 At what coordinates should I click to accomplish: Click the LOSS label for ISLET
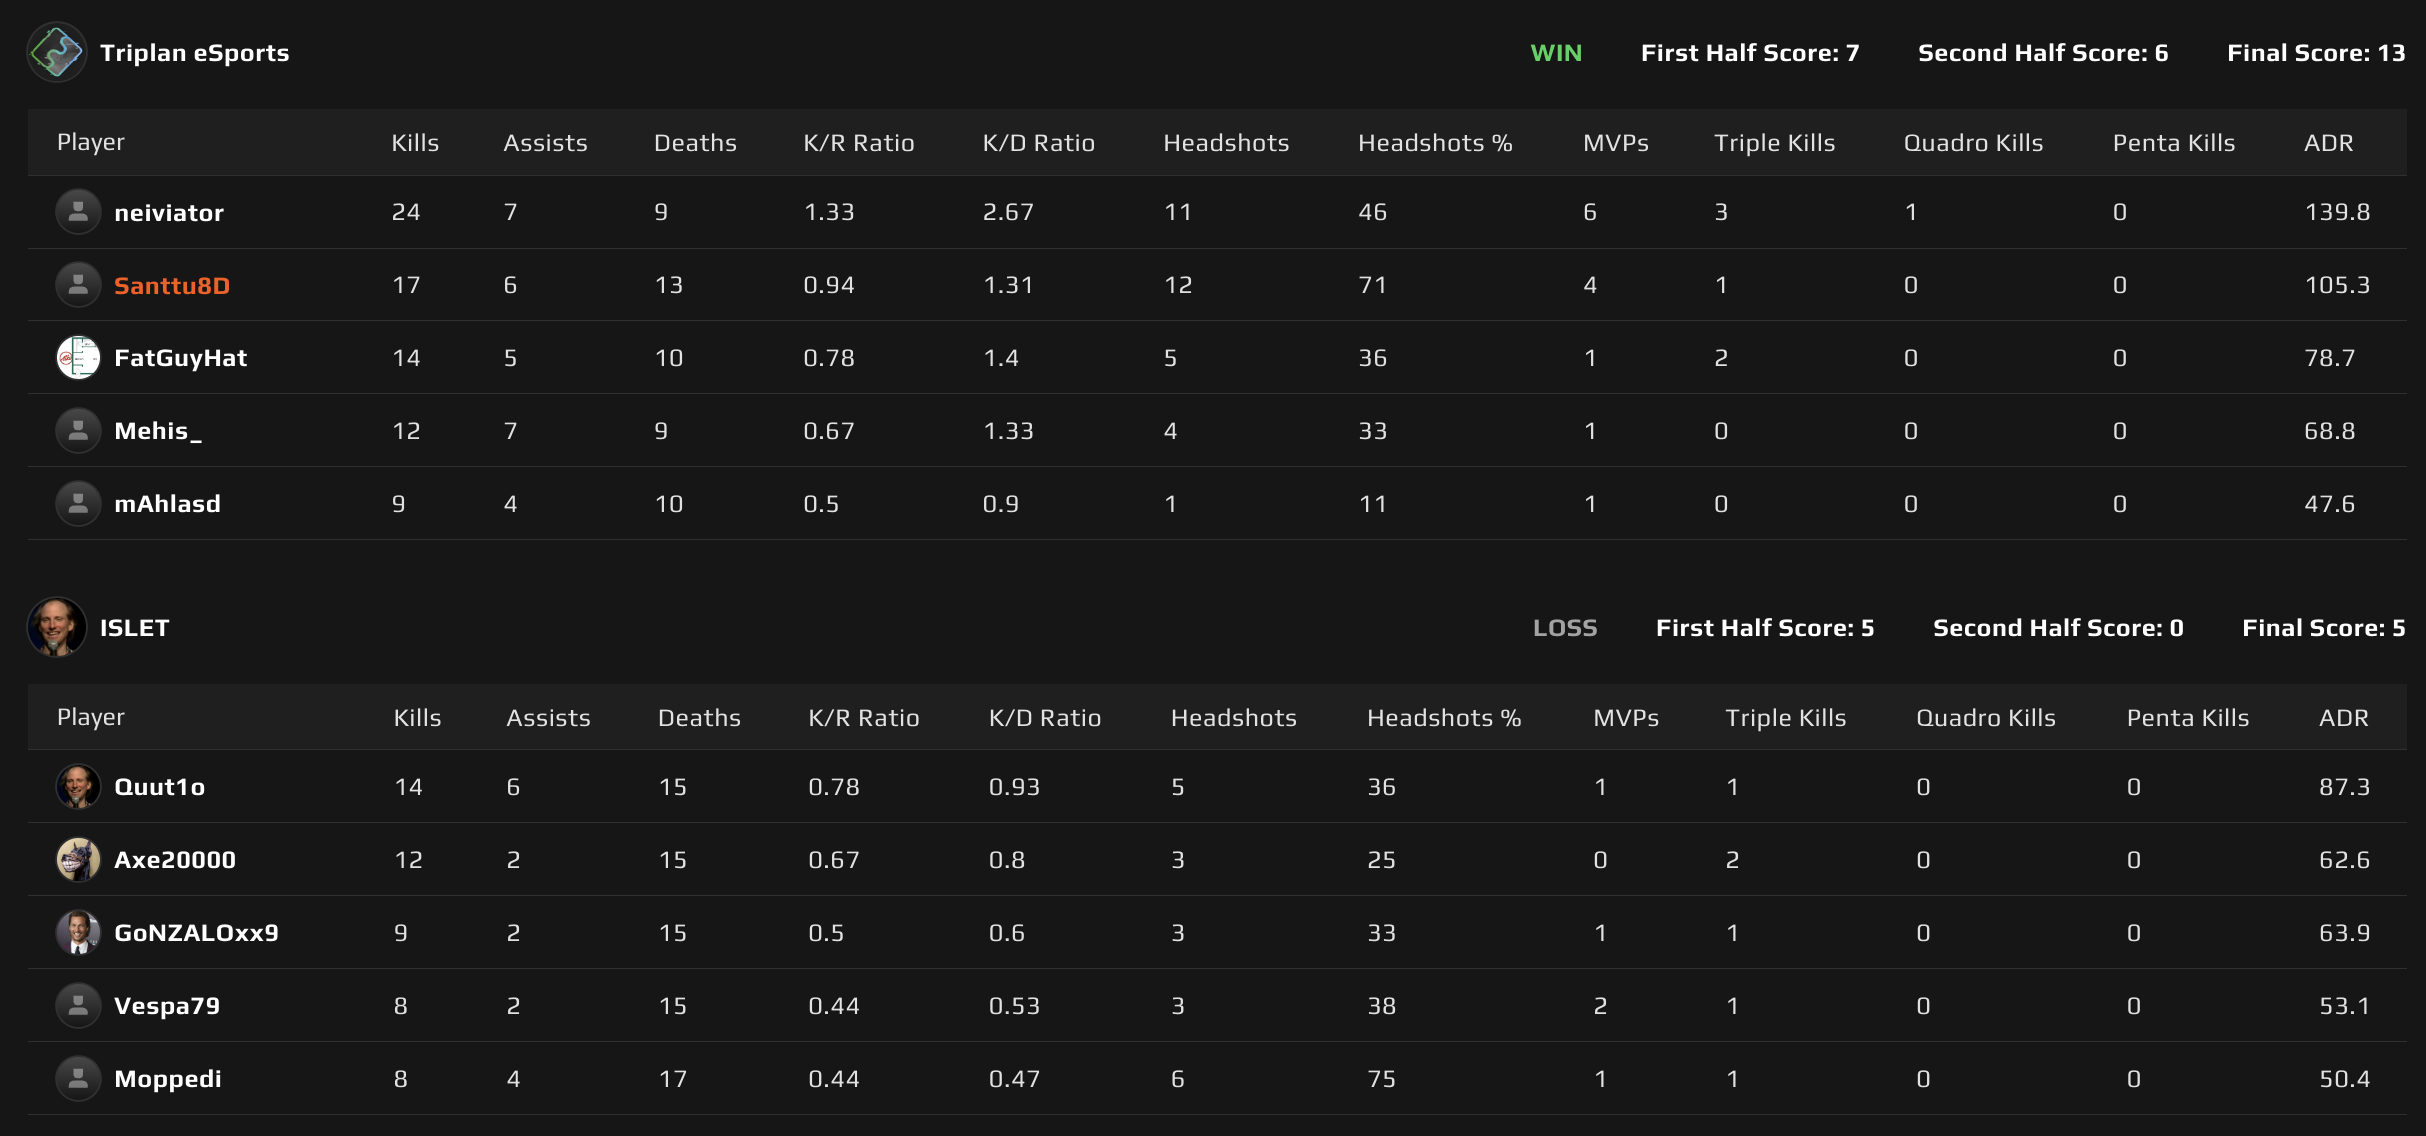tap(1565, 627)
